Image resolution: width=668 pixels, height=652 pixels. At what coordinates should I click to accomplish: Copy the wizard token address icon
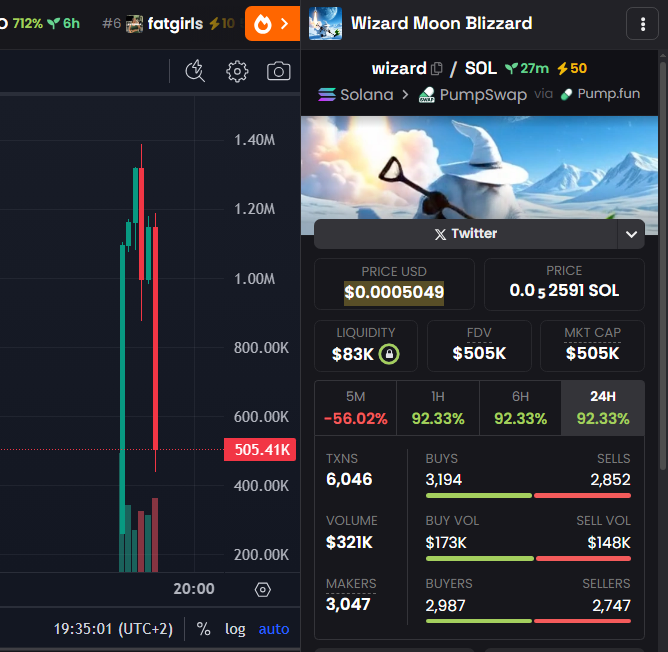437,68
